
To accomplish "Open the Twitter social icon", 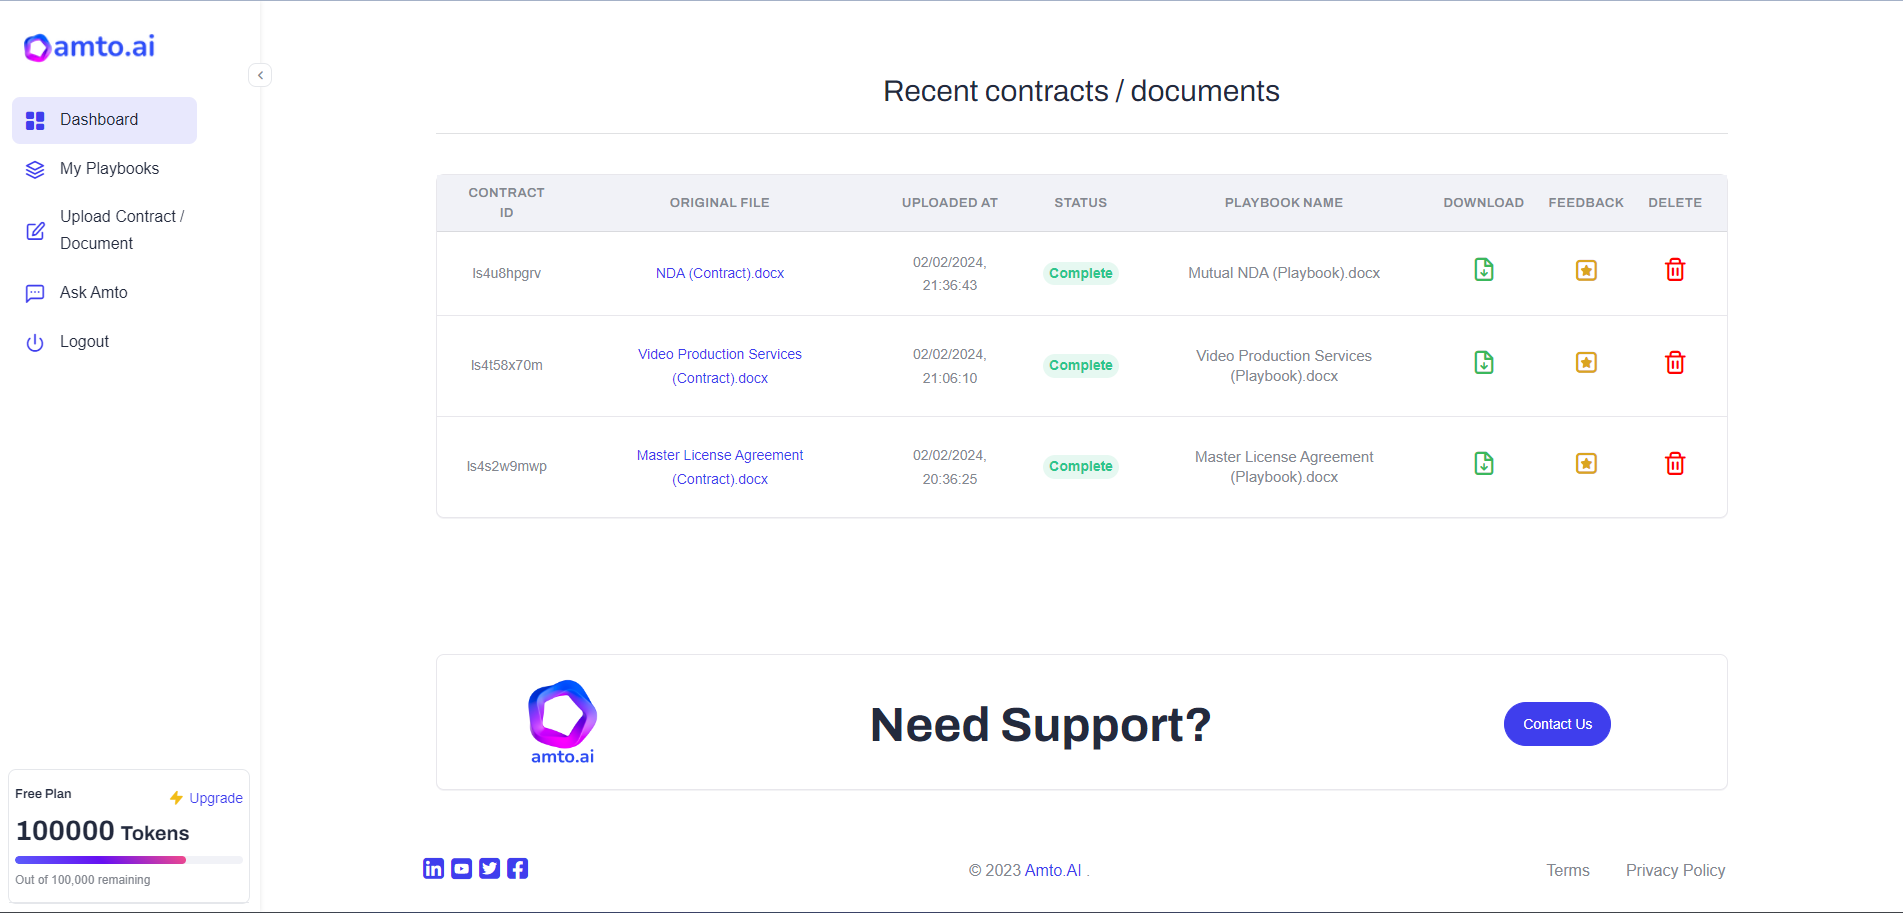I will coord(489,868).
